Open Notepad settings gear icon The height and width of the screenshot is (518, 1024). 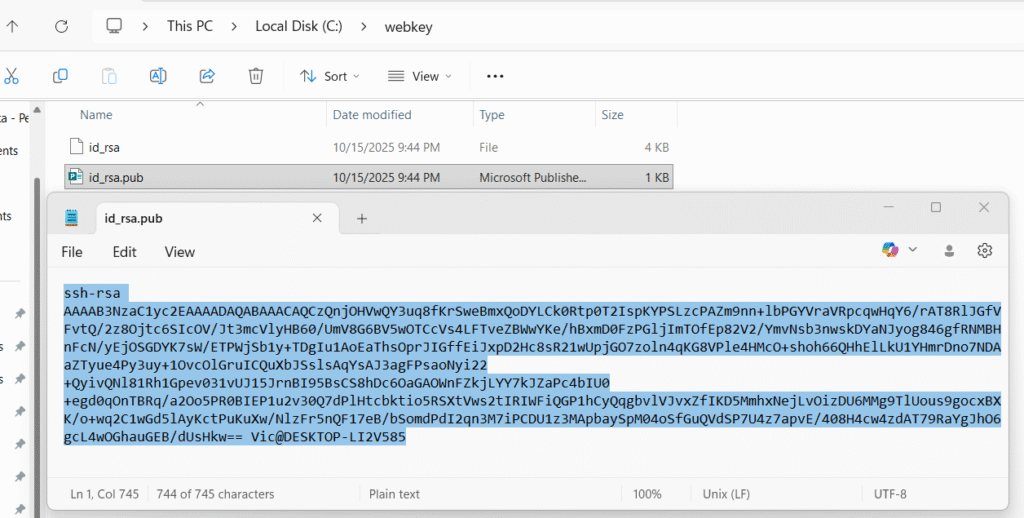984,249
